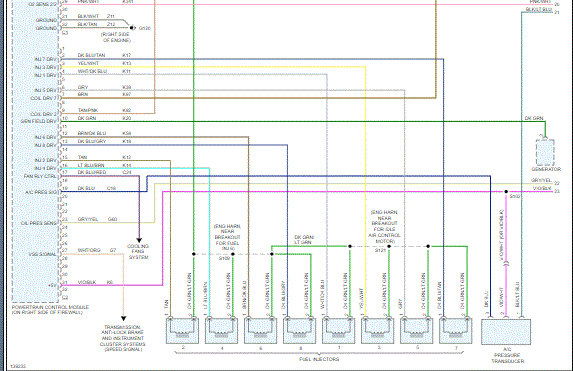Click the 'GRY K38' wire label
Image resolution: width=573 pixels, height=371 pixels.
coord(104,87)
